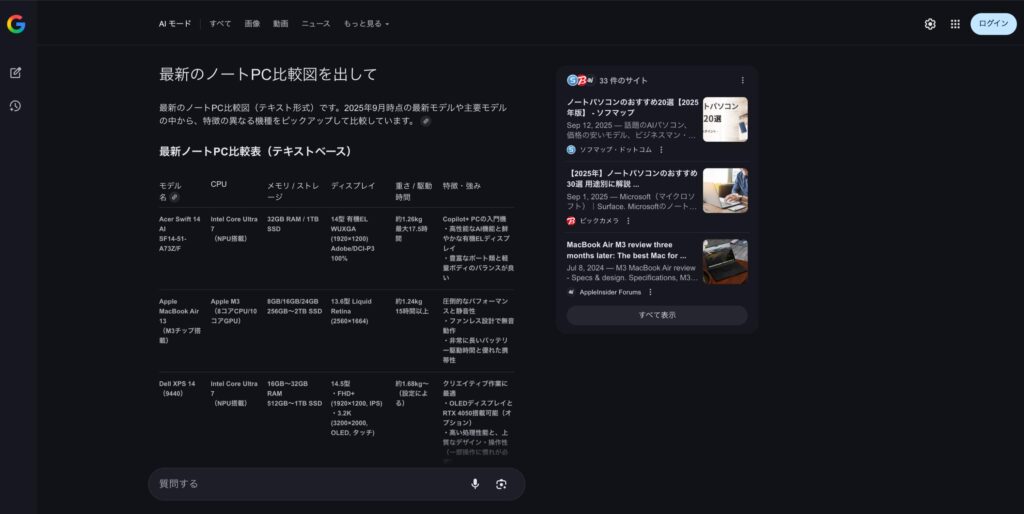Click the Google logo icon
Screen dimensions: 1024x514
16,25
